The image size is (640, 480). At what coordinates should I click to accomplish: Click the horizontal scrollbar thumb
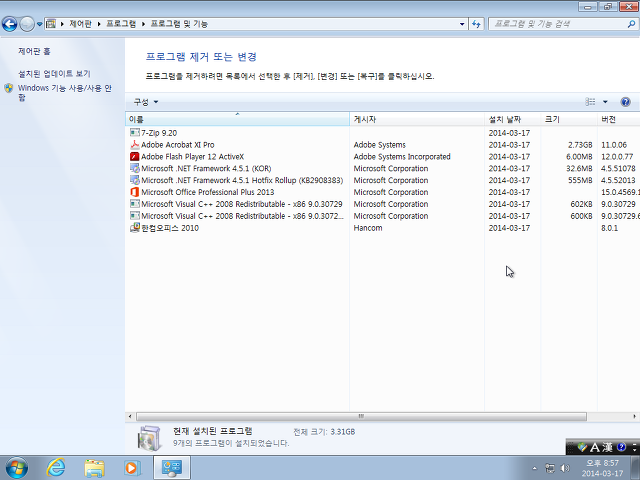pyautogui.click(x=361, y=416)
